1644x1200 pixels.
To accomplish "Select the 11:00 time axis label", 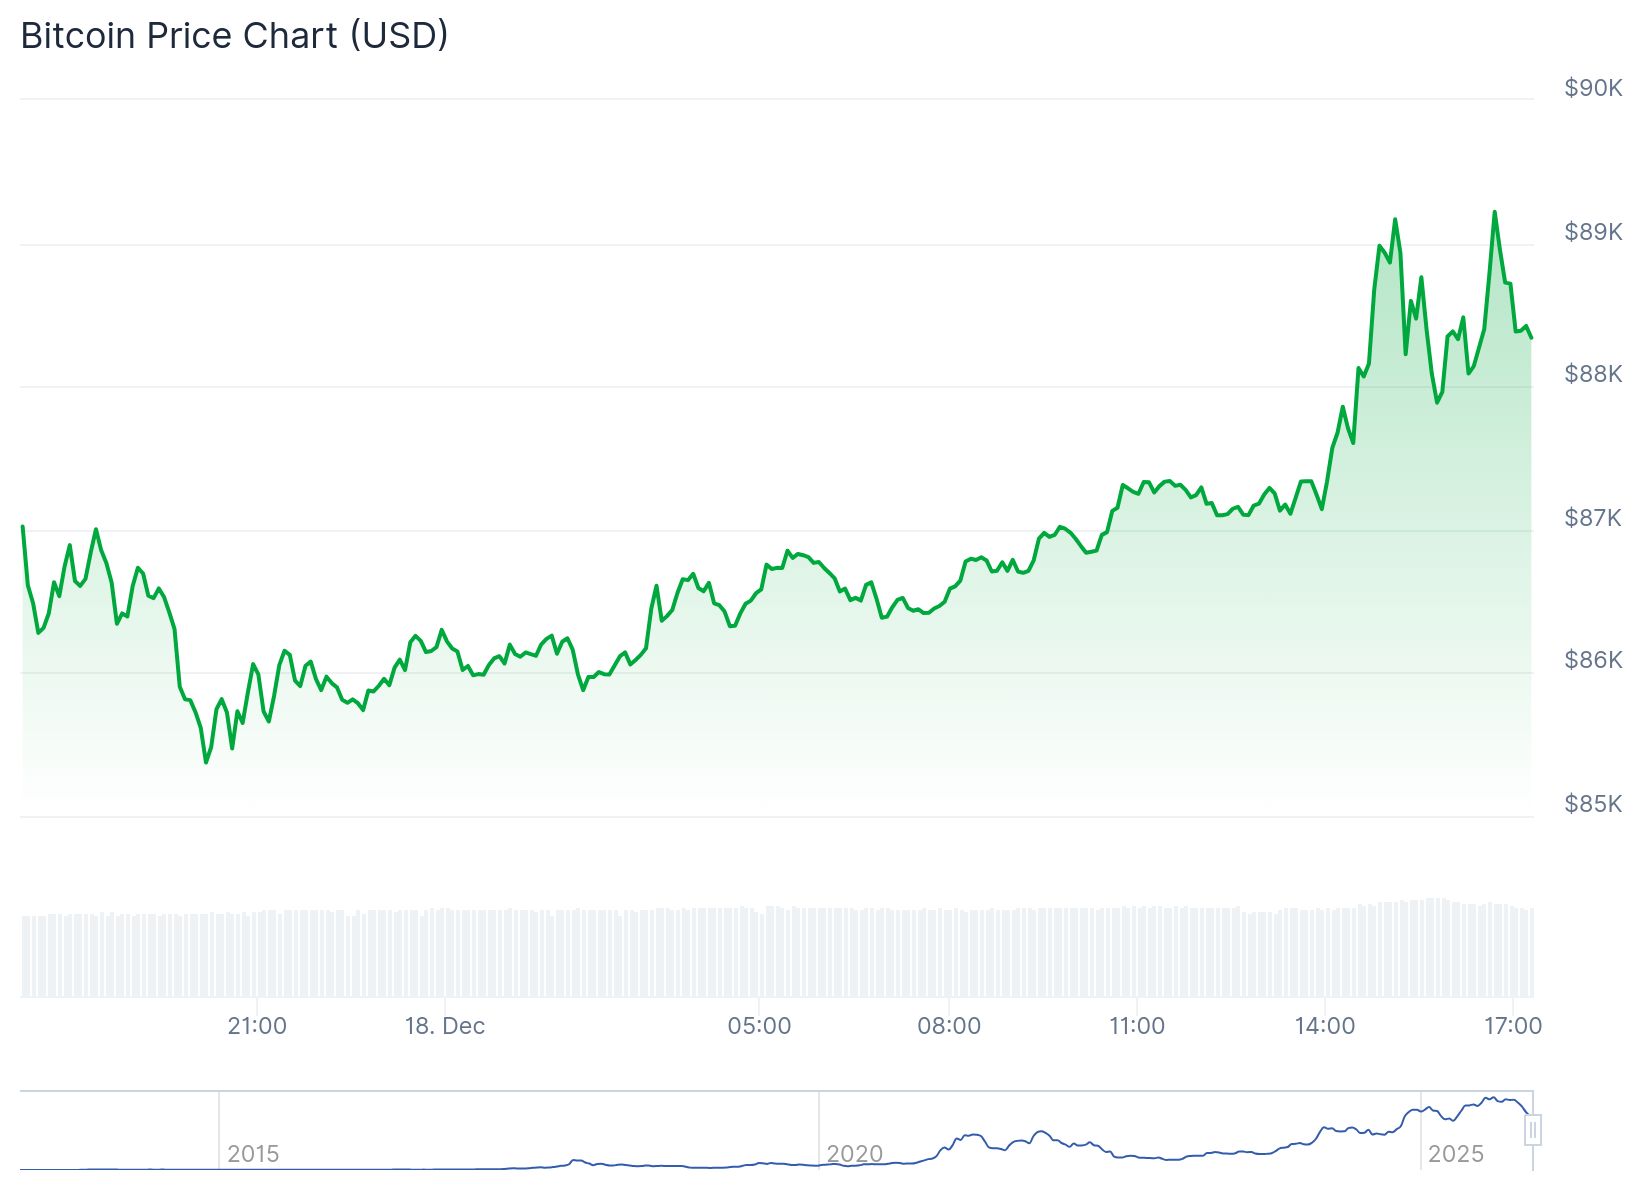I will point(1137,1026).
